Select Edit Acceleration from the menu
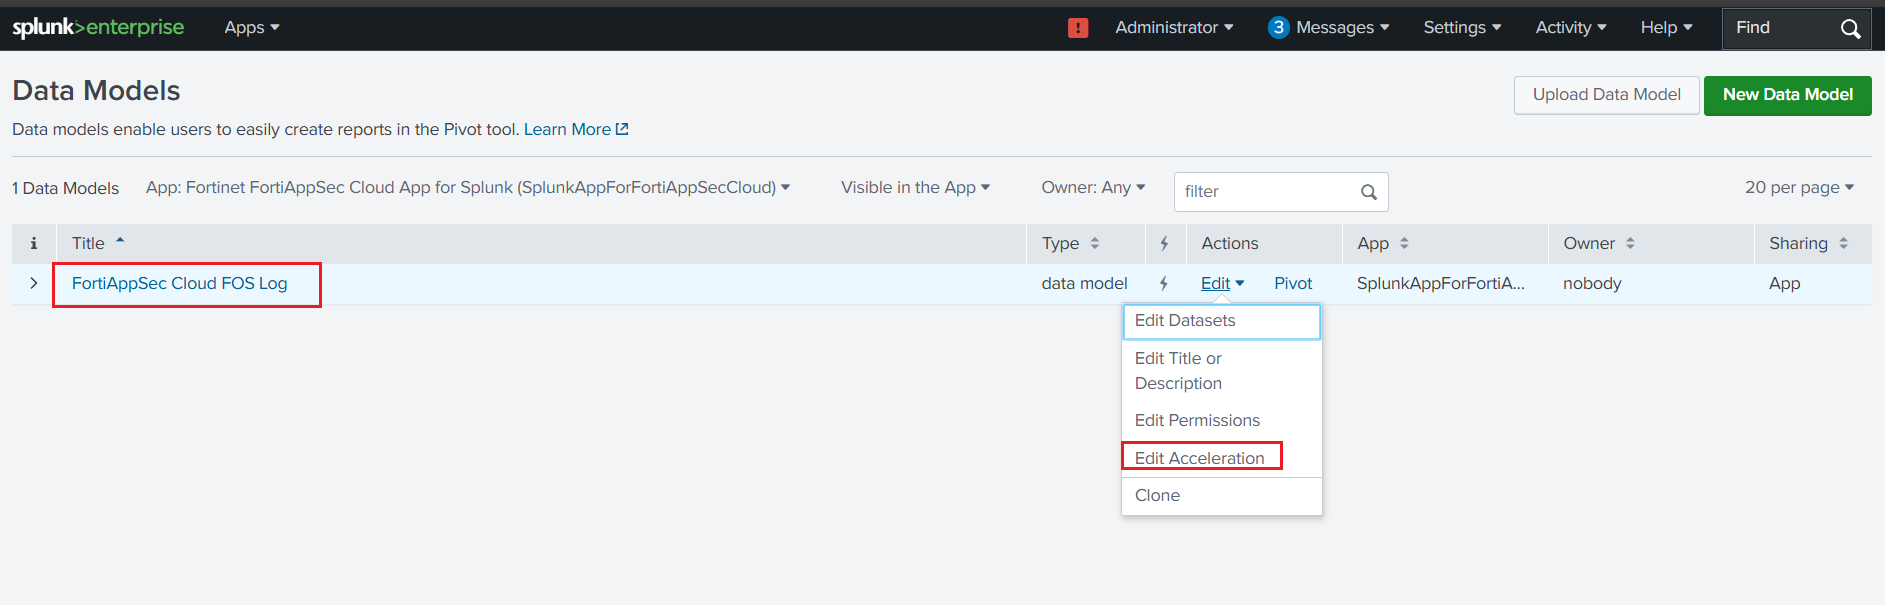The width and height of the screenshot is (1885, 605). point(1199,458)
